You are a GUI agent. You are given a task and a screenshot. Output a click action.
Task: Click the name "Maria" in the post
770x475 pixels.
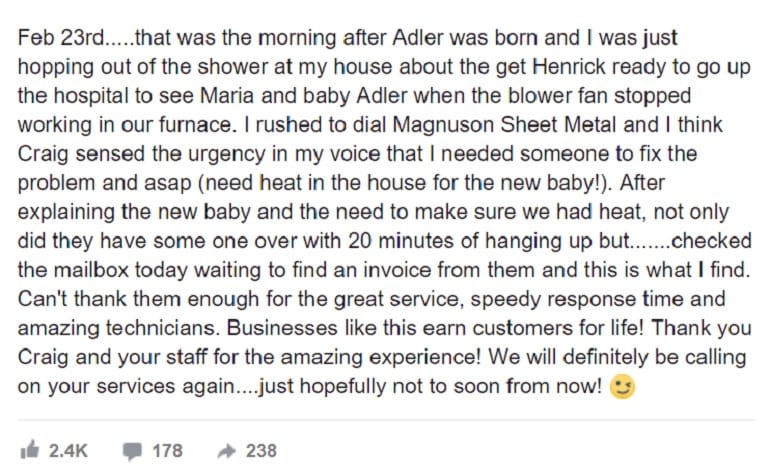227,96
